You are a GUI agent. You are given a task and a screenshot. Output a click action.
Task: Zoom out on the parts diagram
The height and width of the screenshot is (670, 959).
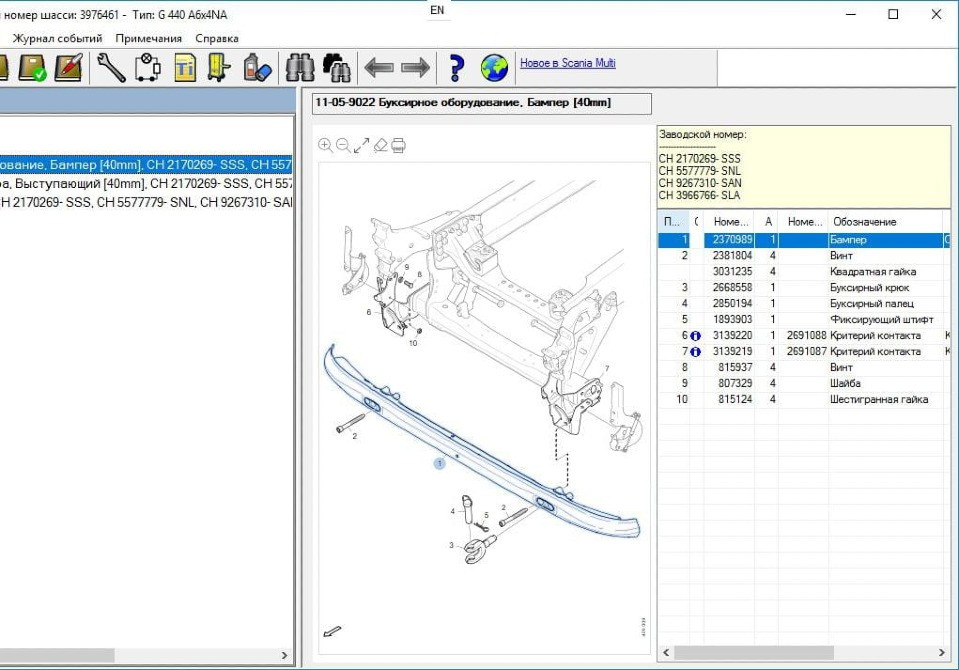coord(343,146)
